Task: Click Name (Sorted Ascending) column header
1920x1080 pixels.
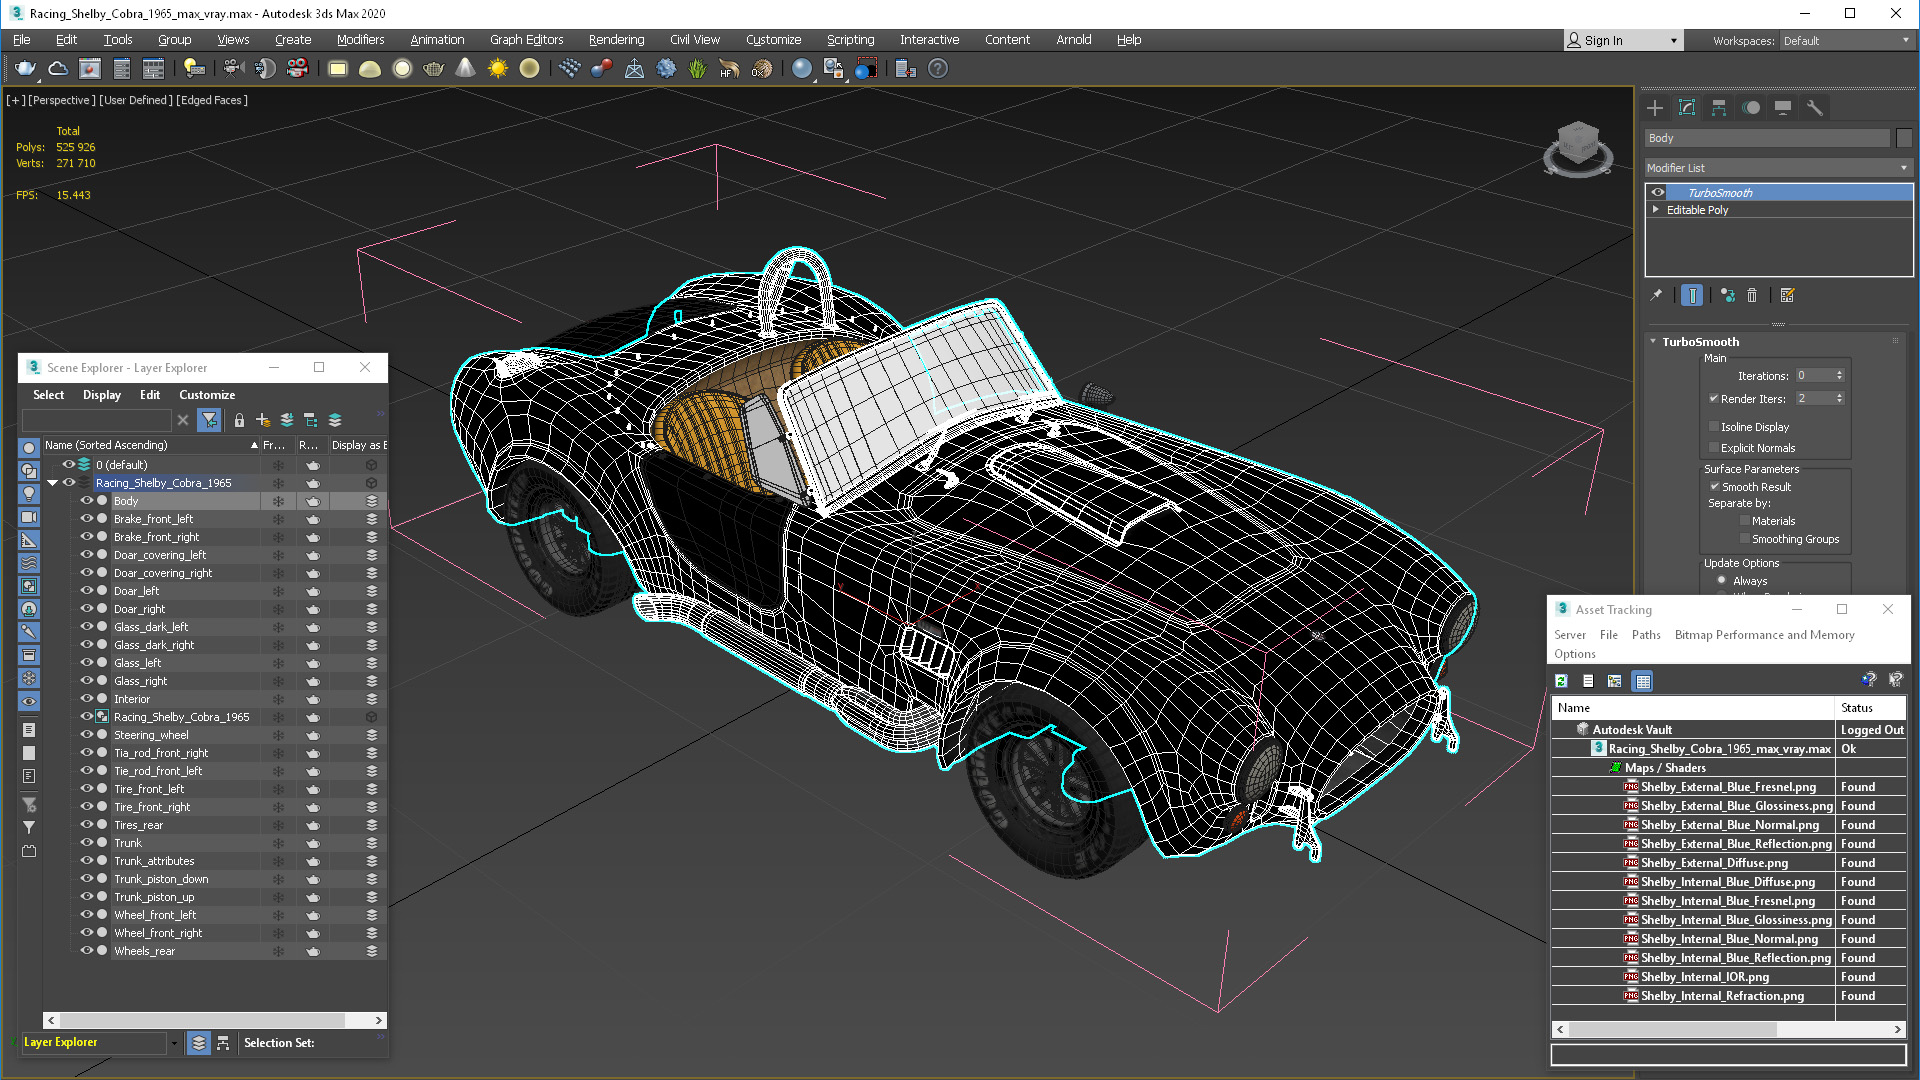Action: [x=151, y=445]
